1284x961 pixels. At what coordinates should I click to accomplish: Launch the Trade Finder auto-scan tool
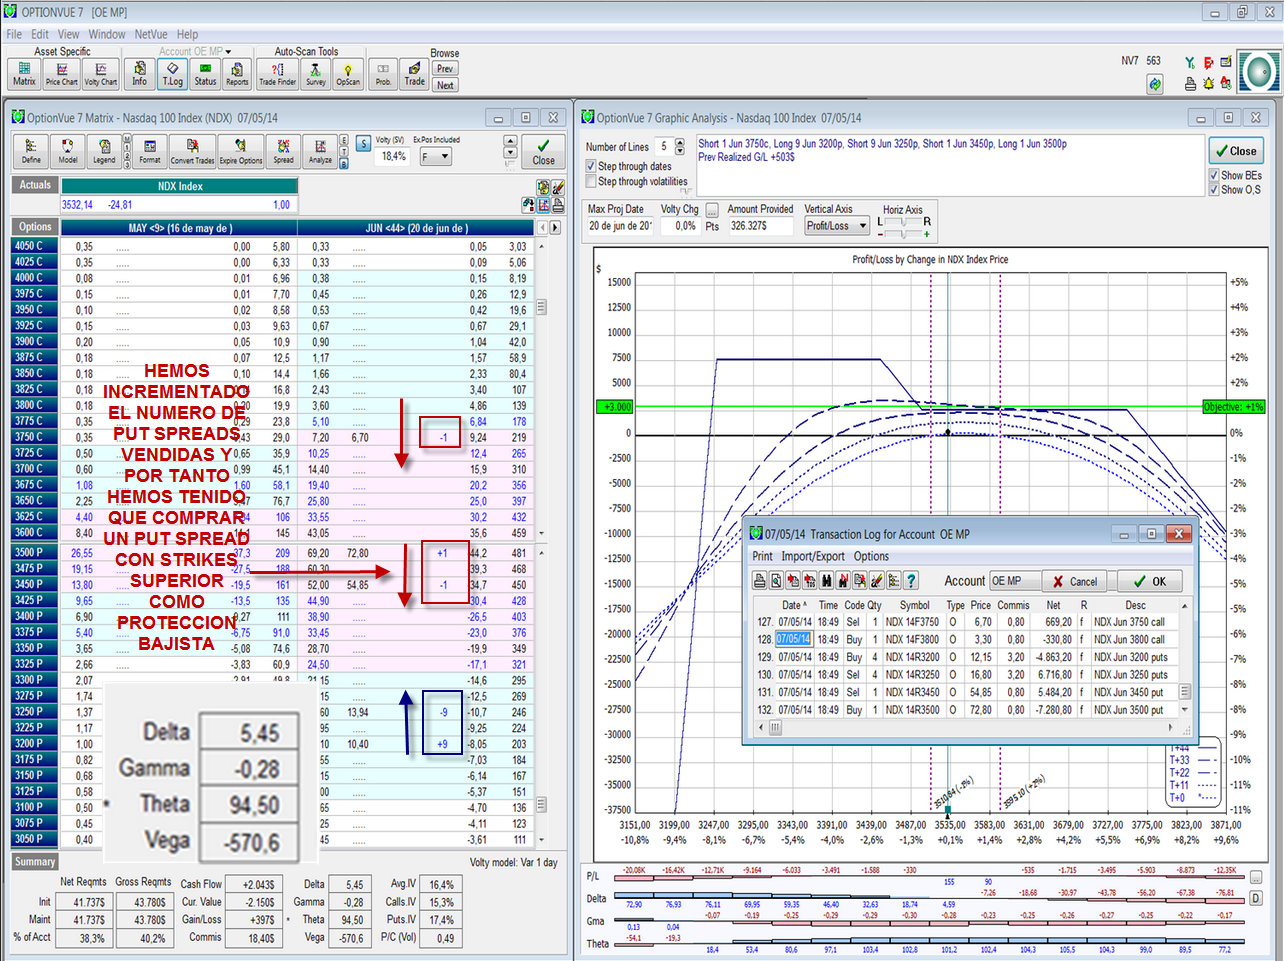click(x=277, y=74)
